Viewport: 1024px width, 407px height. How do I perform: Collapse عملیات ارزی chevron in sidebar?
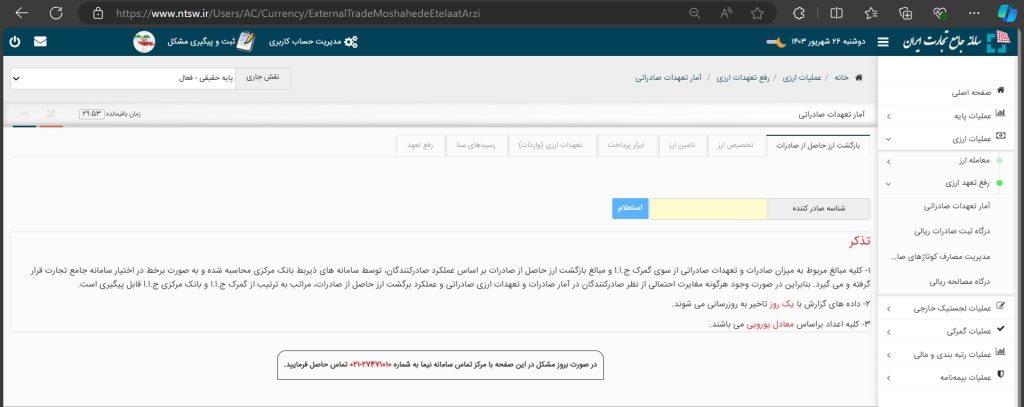pyautogui.click(x=888, y=139)
